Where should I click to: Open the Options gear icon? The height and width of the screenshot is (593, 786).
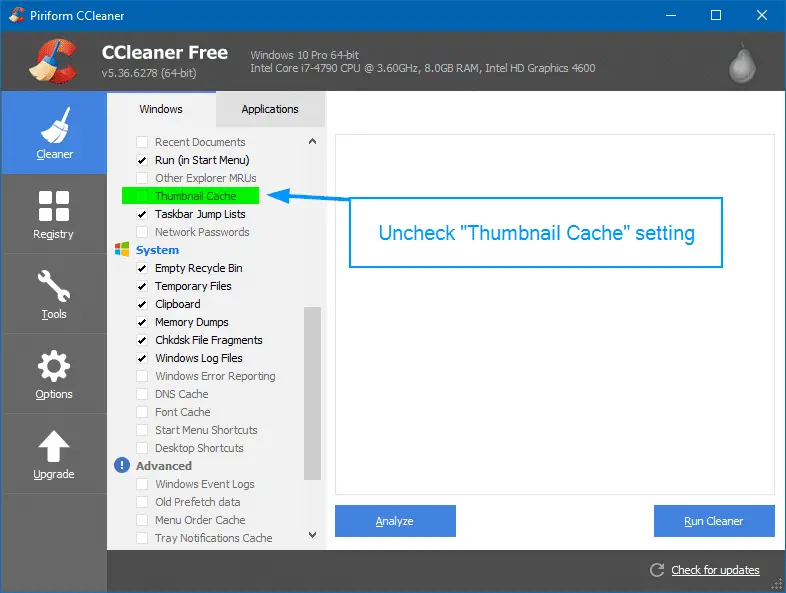pos(54,366)
